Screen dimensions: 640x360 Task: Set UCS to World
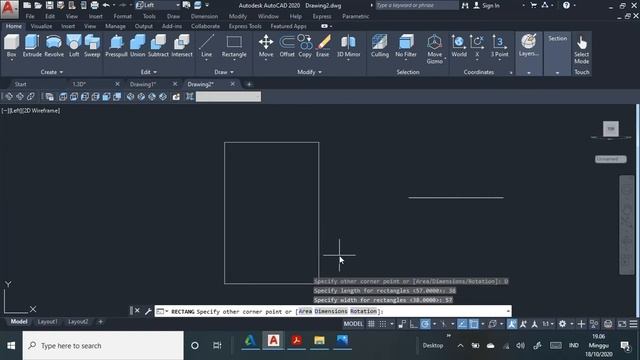click(459, 46)
